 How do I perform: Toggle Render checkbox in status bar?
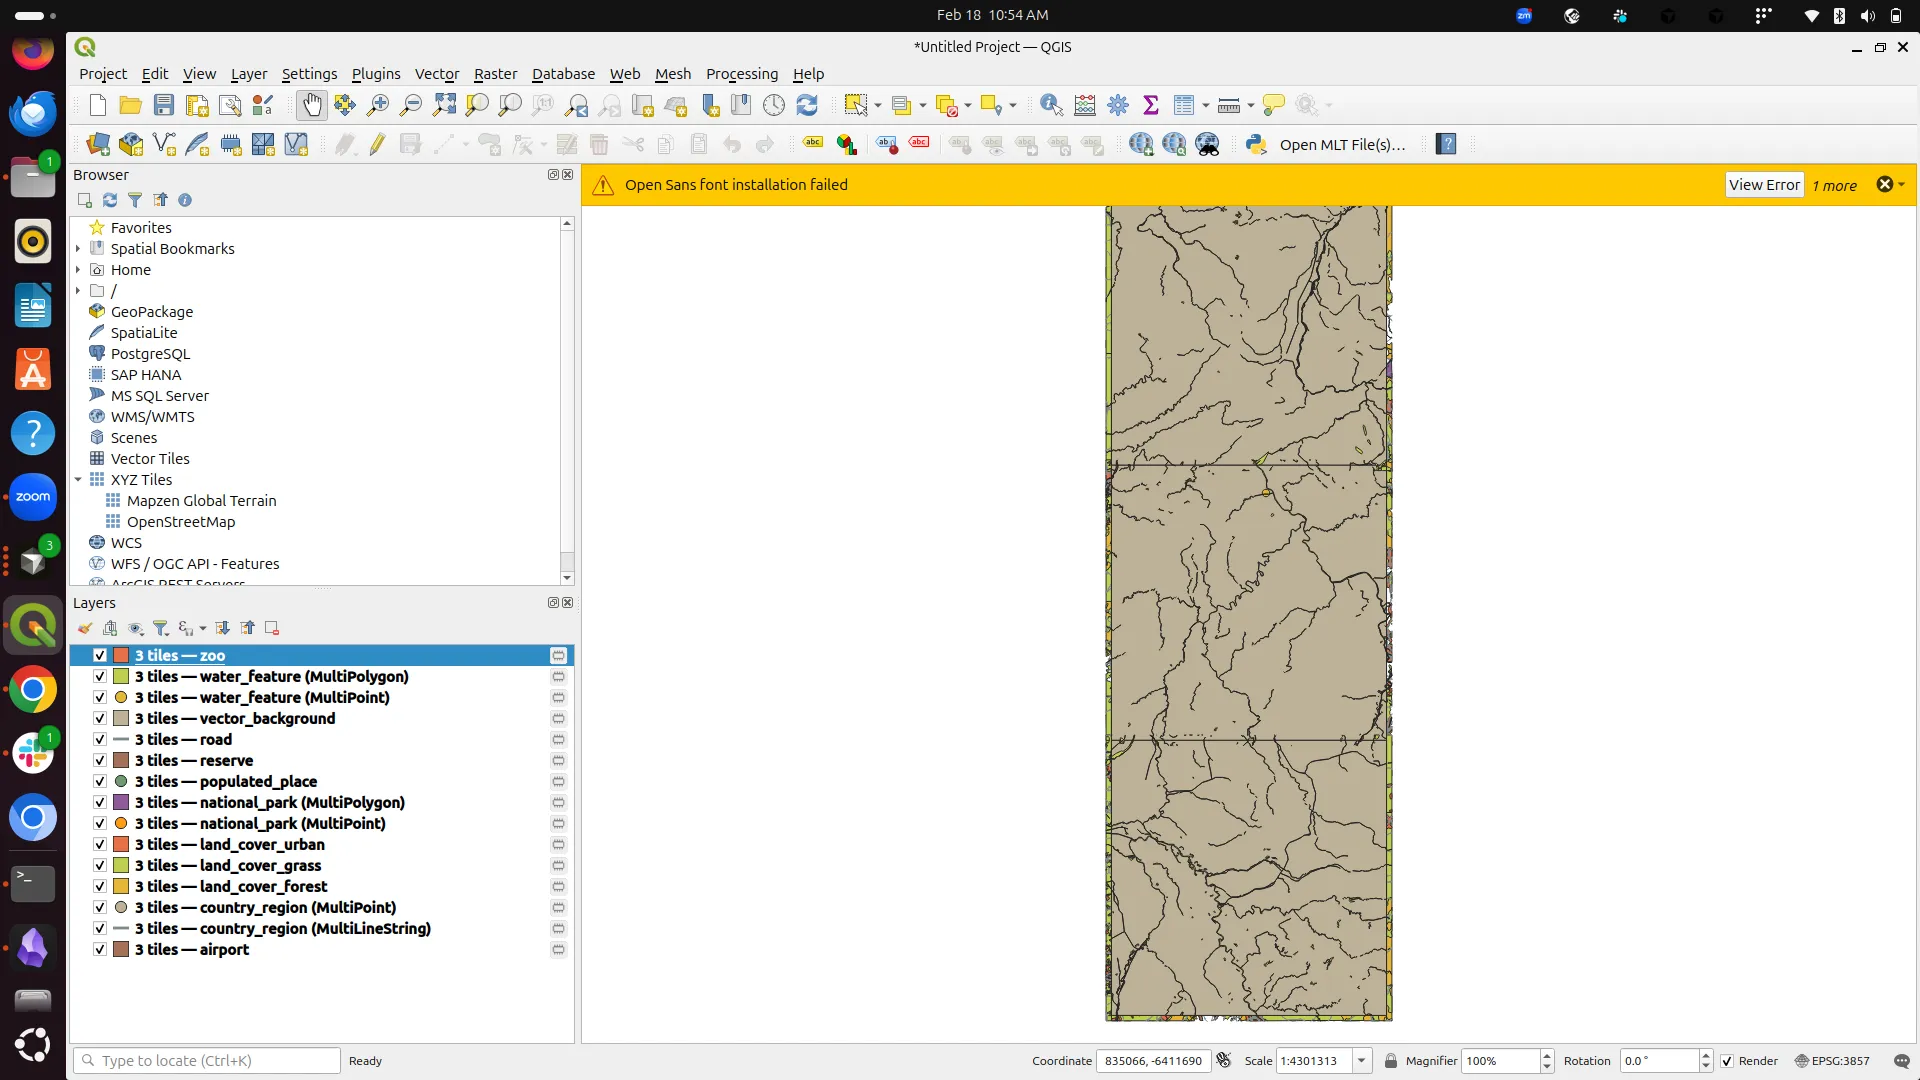coord(1727,1061)
